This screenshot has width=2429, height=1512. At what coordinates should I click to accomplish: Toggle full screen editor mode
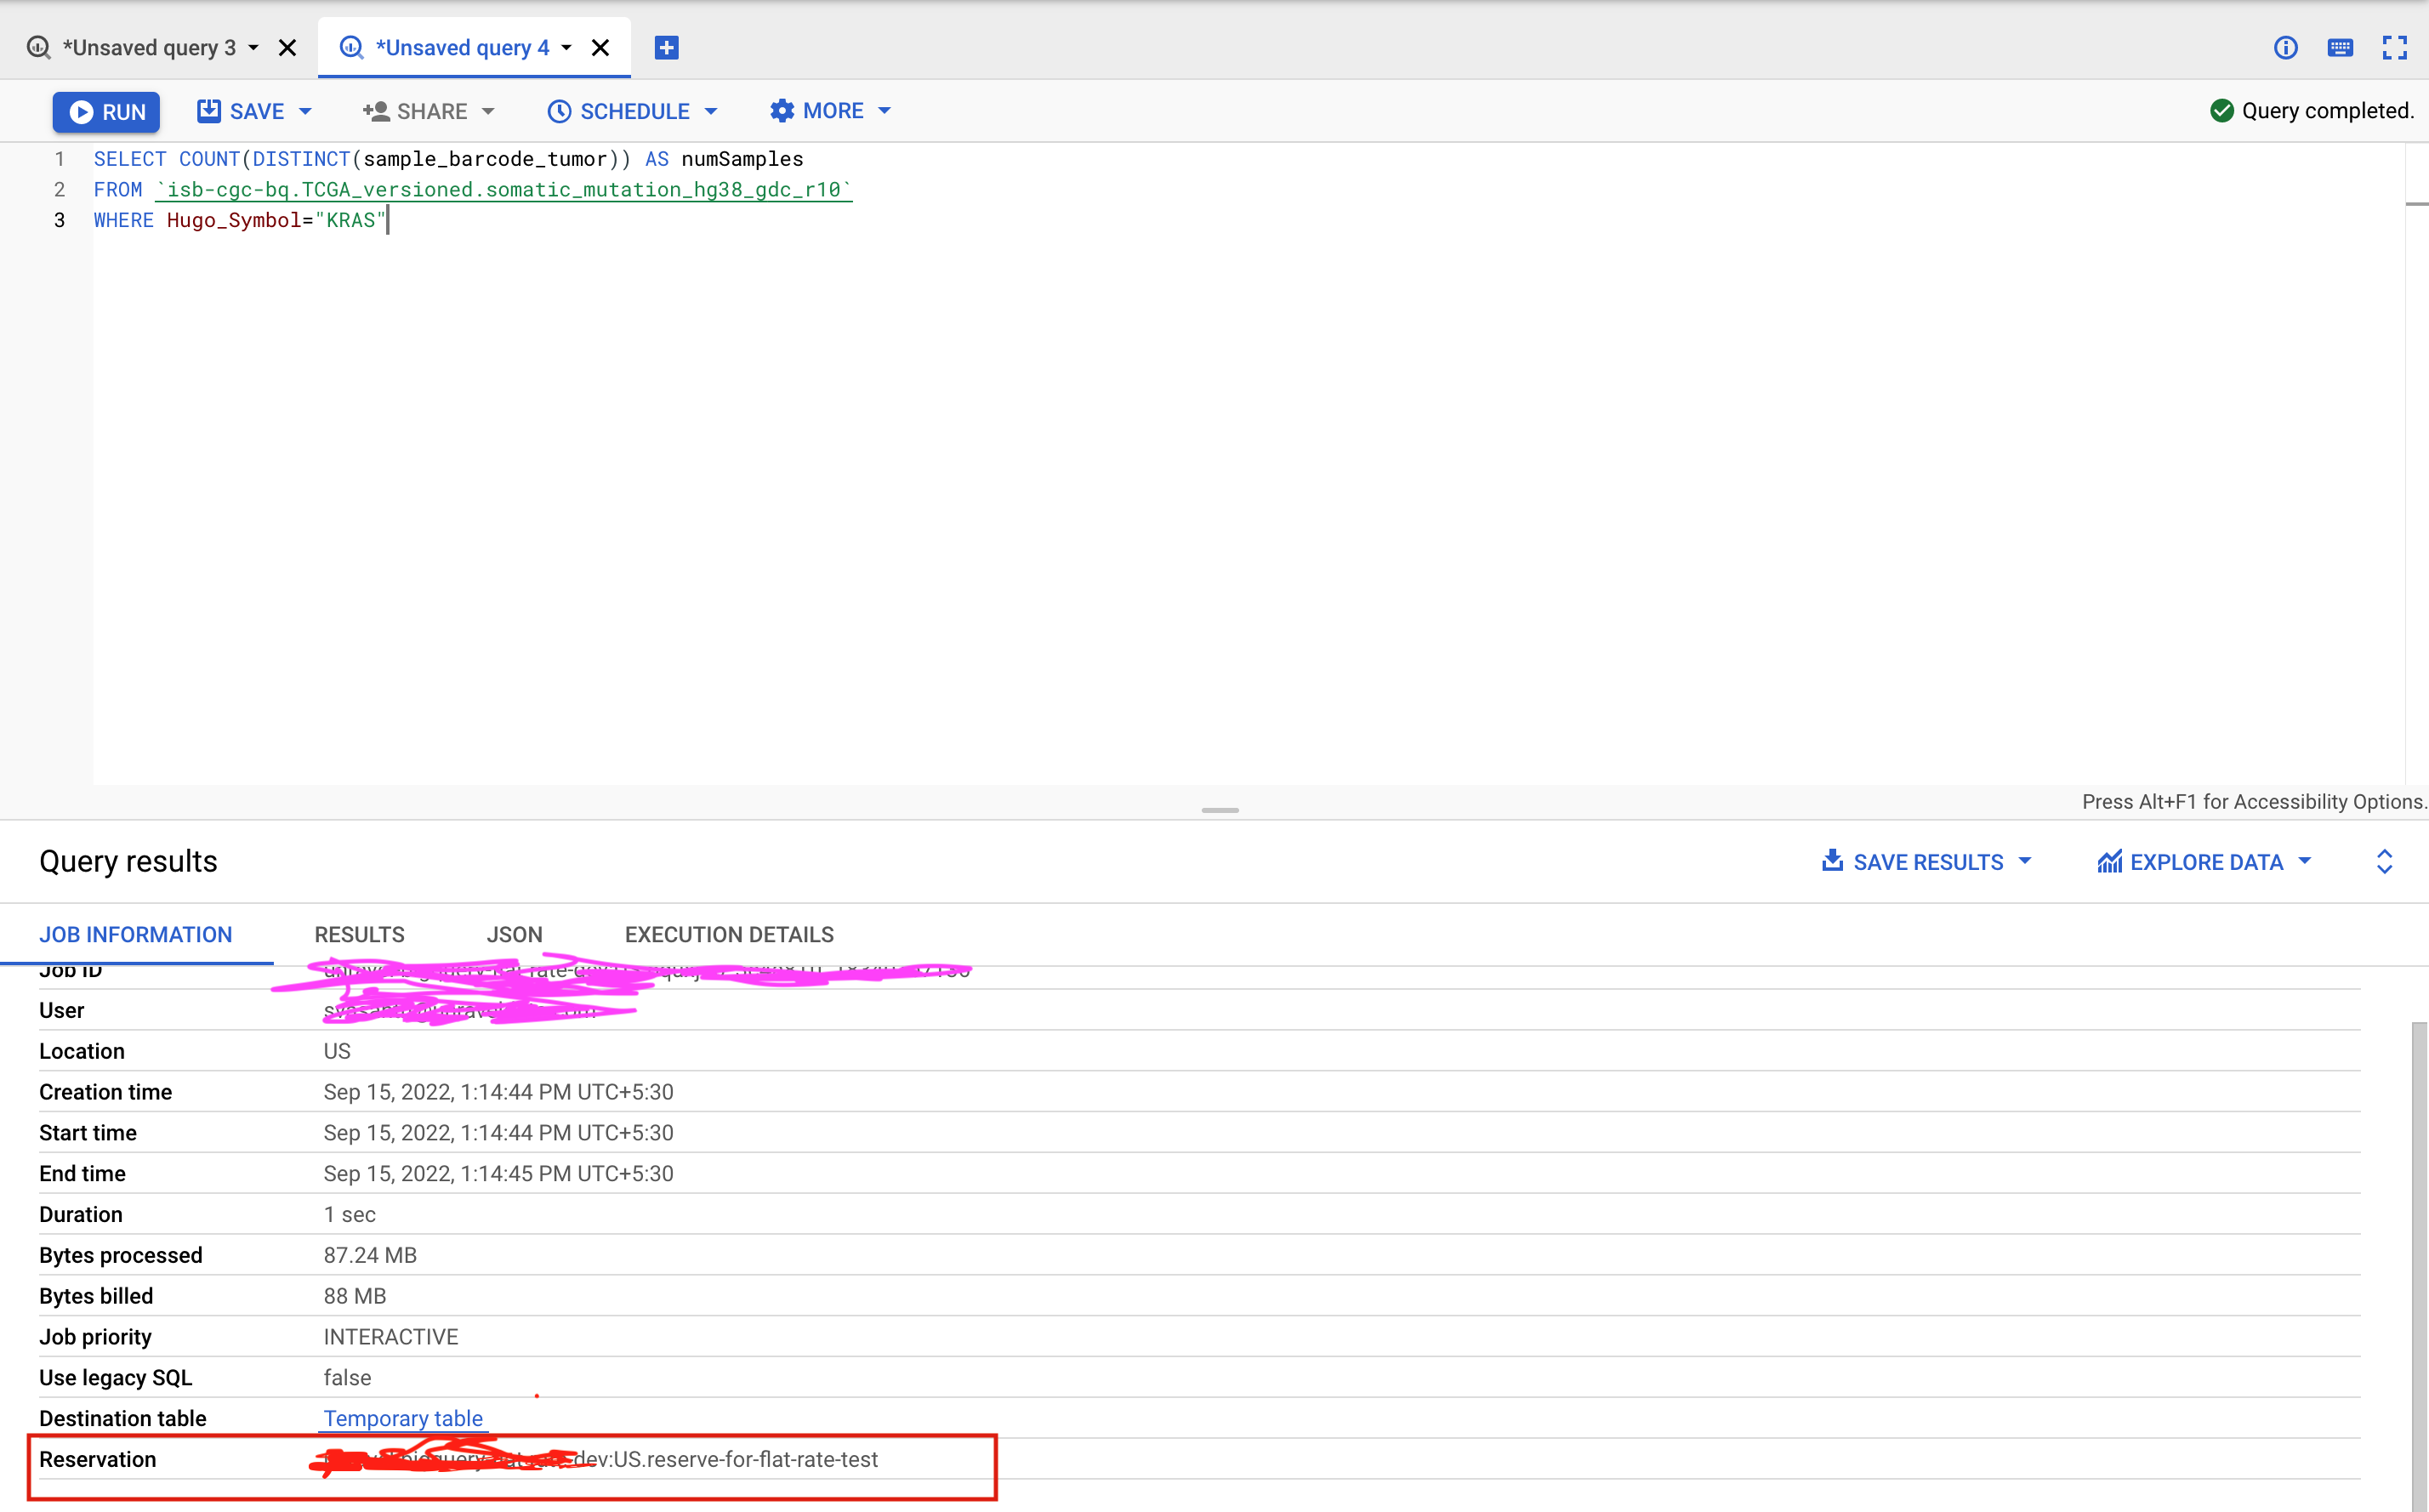[x=2394, y=48]
